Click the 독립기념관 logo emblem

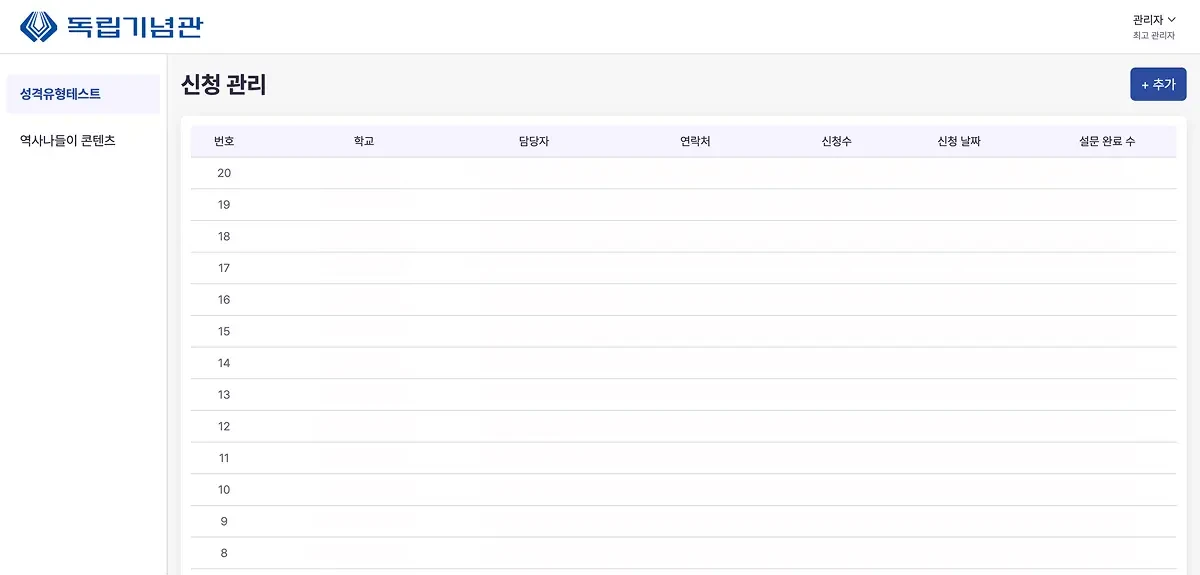[x=39, y=27]
